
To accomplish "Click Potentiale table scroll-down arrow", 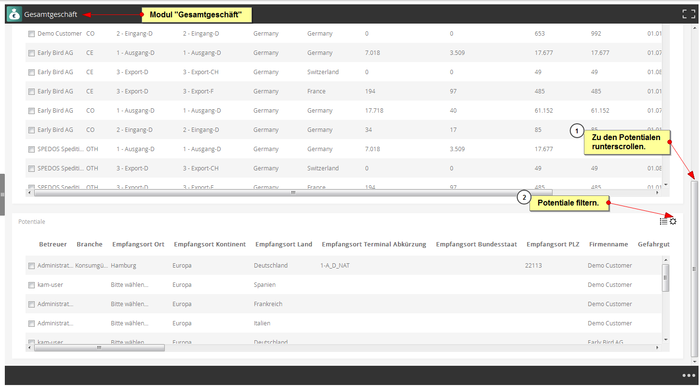I will [666, 340].
